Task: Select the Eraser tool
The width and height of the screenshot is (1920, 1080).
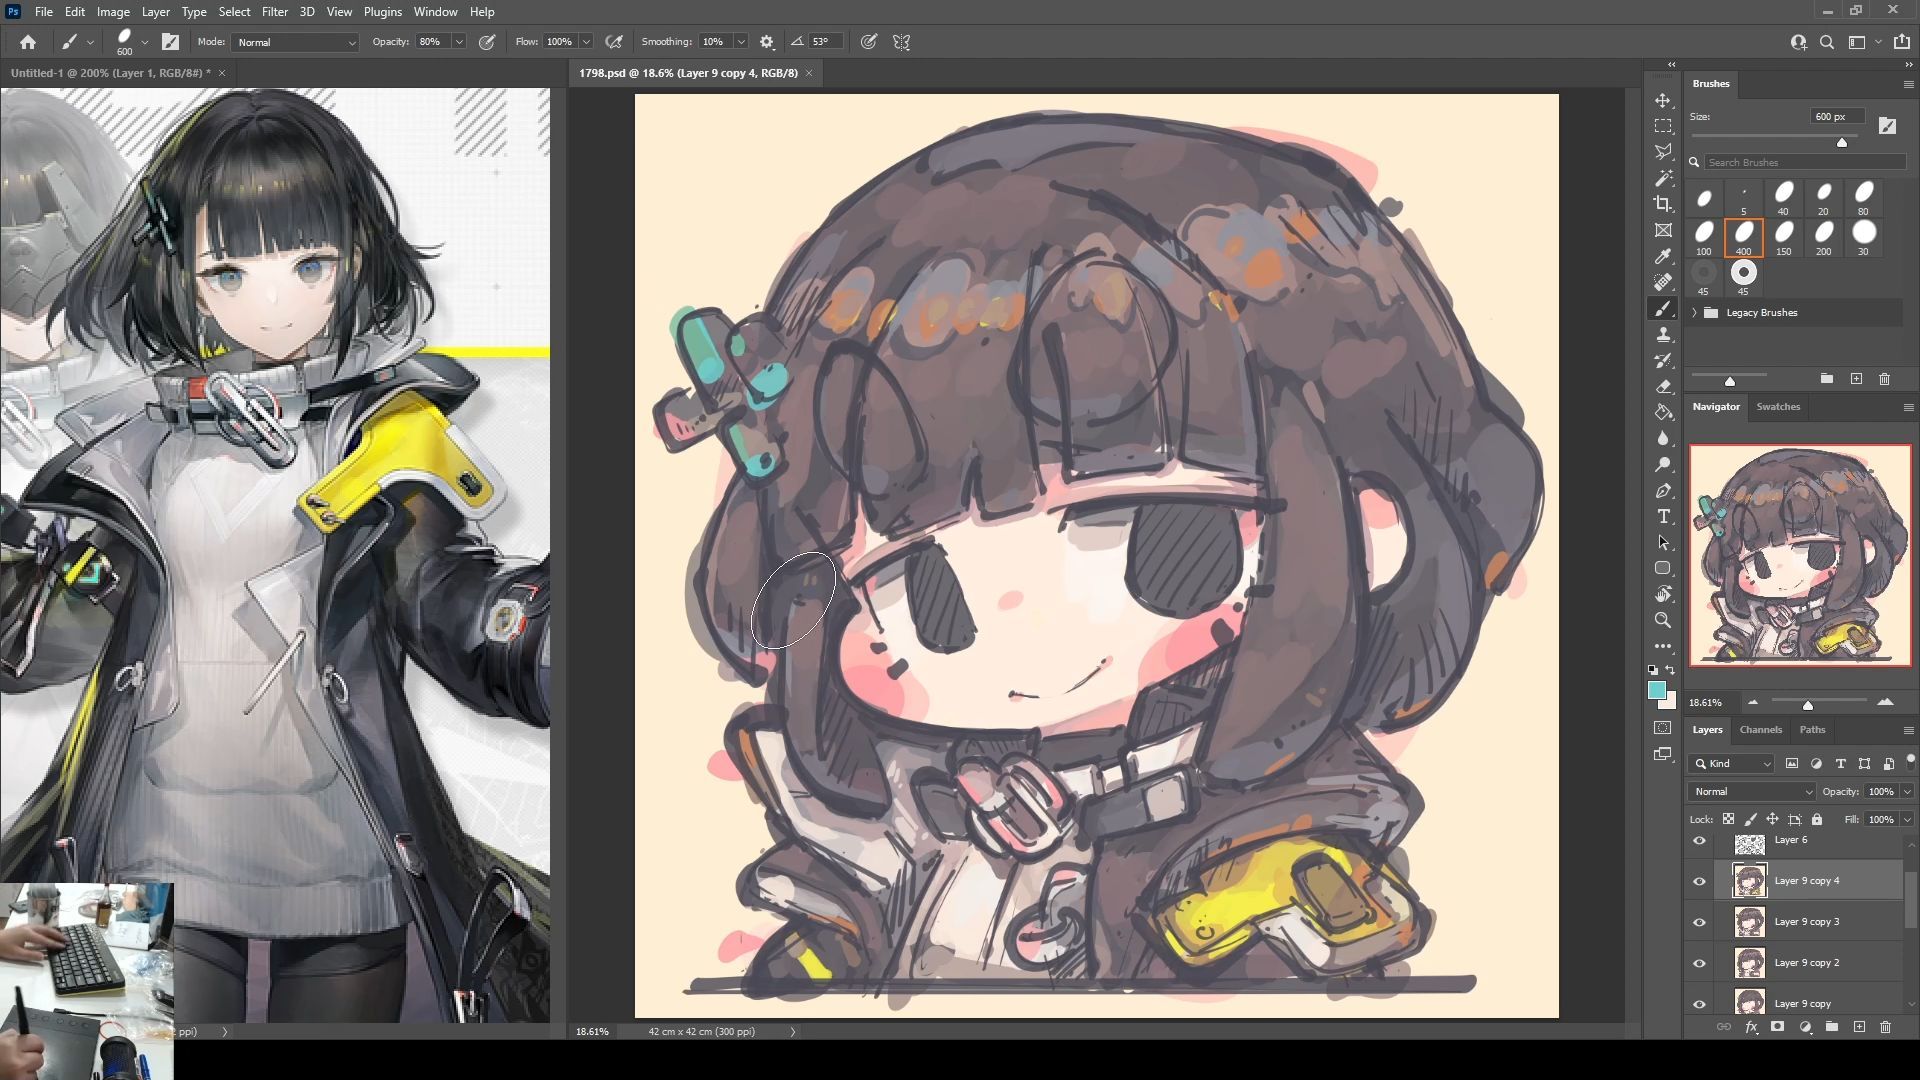Action: point(1663,387)
